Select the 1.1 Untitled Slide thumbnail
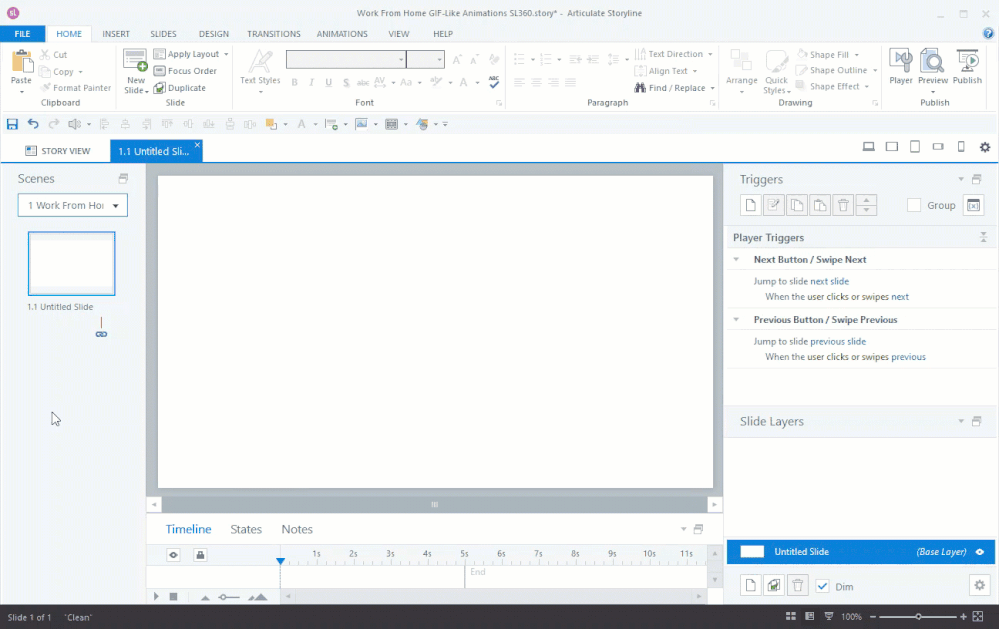 [x=71, y=264]
